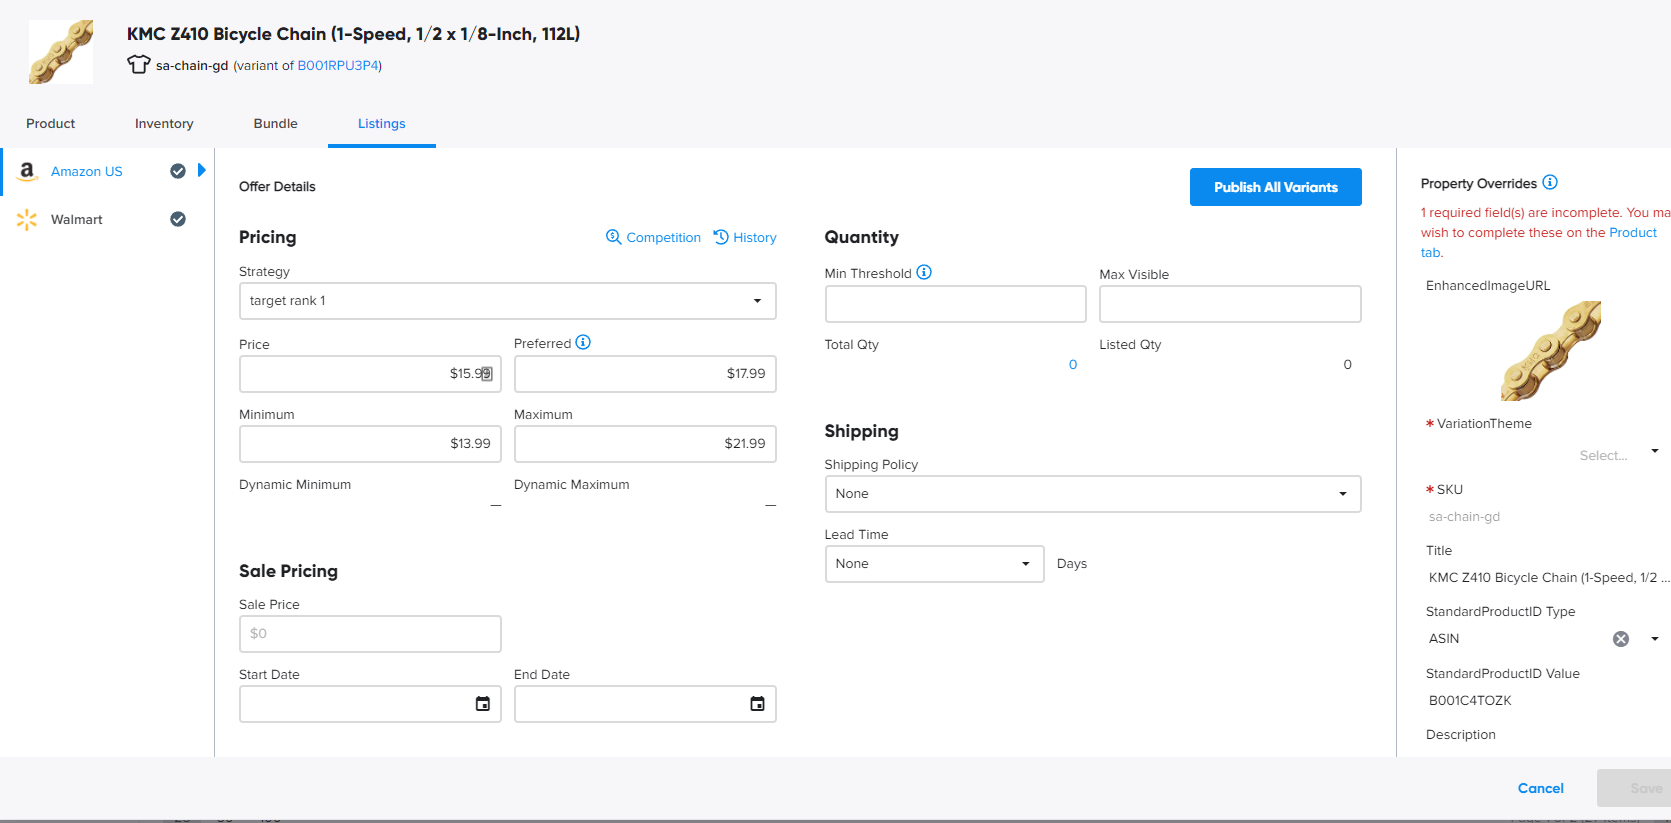Open the End Date calendar picker
Viewport: 1671px width, 823px height.
pos(757,704)
